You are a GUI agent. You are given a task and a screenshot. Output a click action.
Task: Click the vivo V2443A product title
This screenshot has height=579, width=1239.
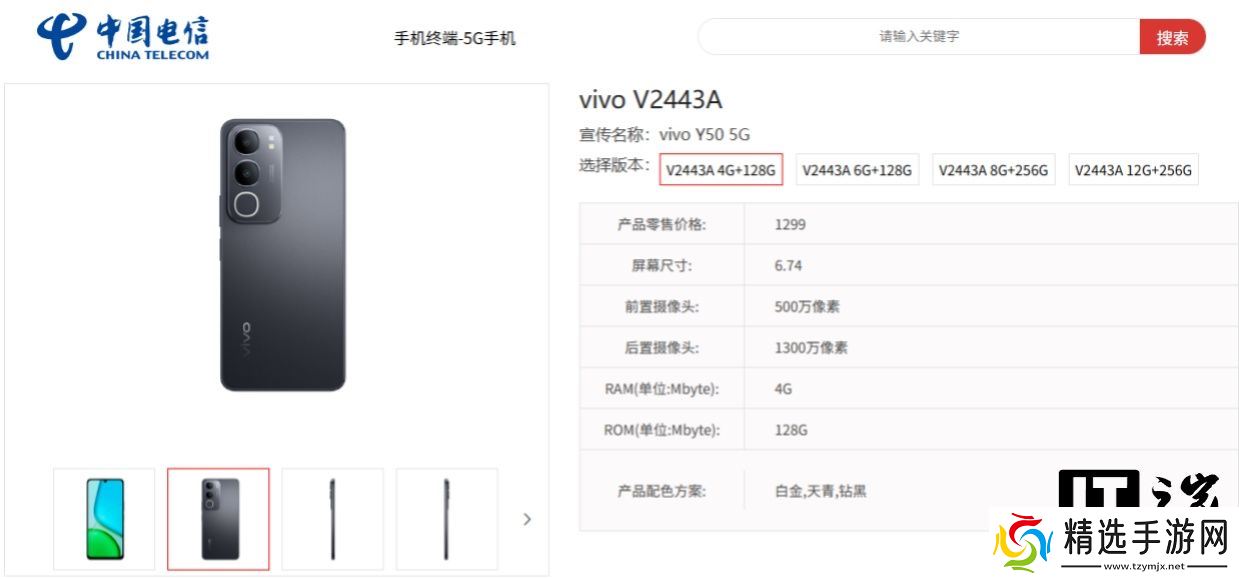(x=650, y=100)
